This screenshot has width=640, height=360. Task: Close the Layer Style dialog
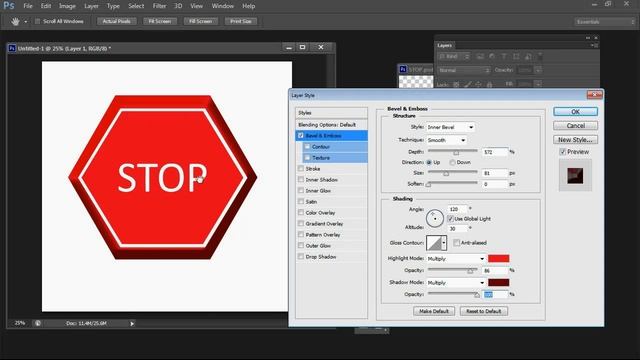pos(594,95)
